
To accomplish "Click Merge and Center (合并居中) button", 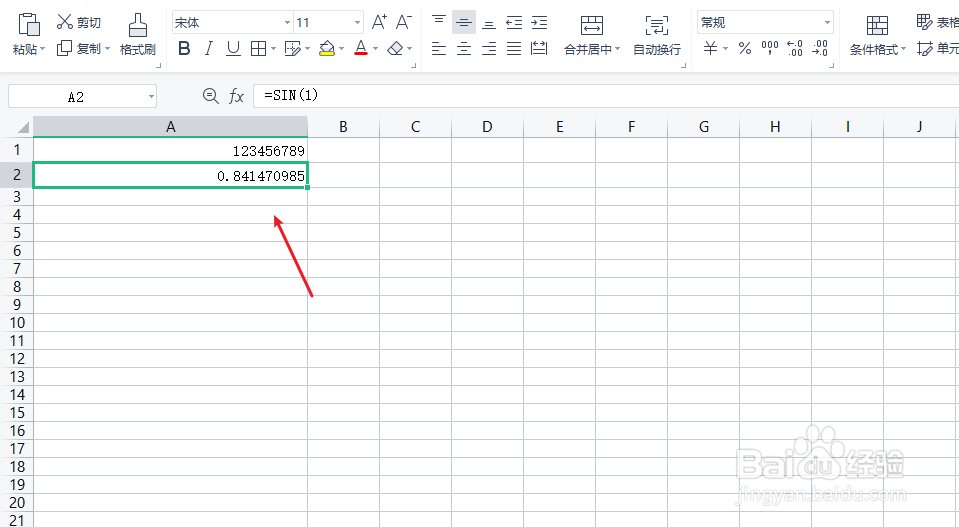I will pyautogui.click(x=591, y=35).
